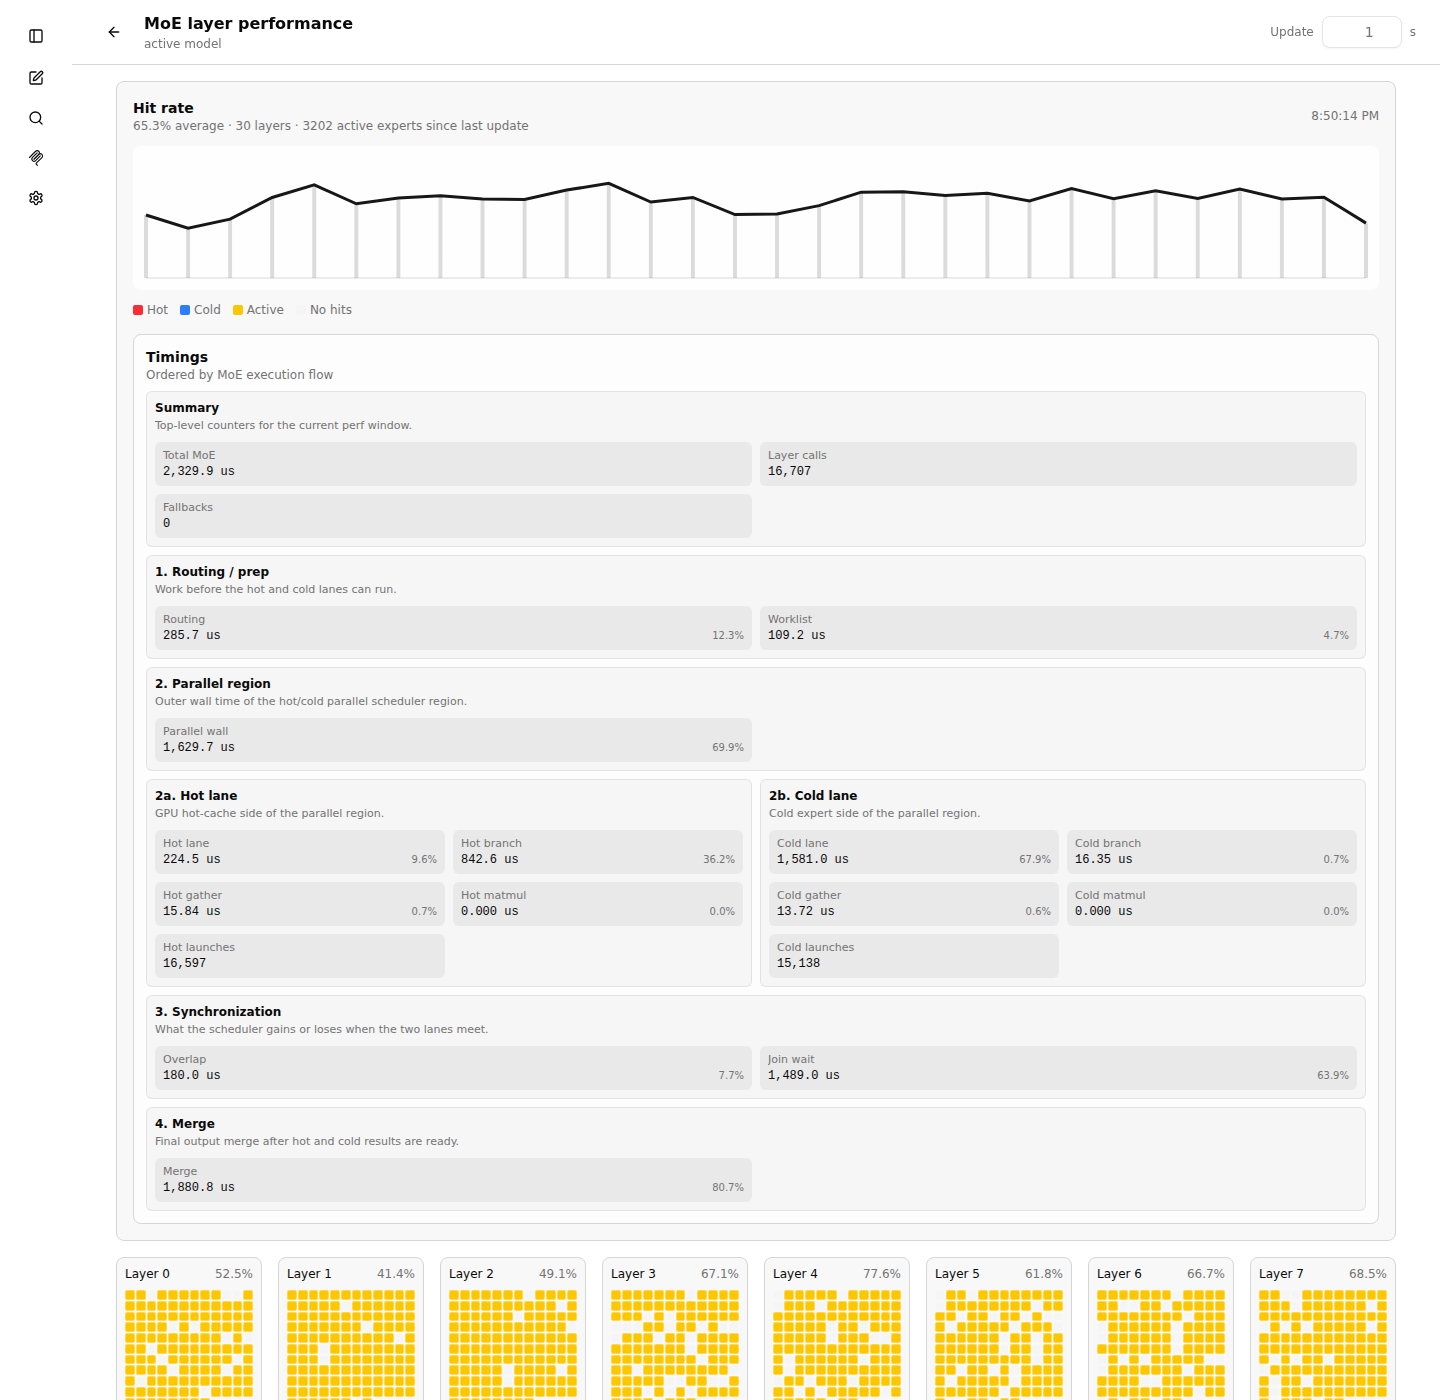The width and height of the screenshot is (1440, 1400).
Task: Click the 2a. Hot lane heading
Action: point(196,796)
